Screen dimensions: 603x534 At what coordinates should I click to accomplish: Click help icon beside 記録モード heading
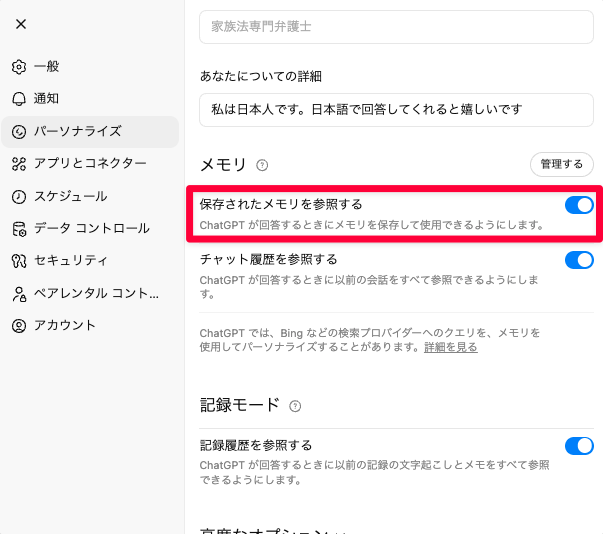295,406
